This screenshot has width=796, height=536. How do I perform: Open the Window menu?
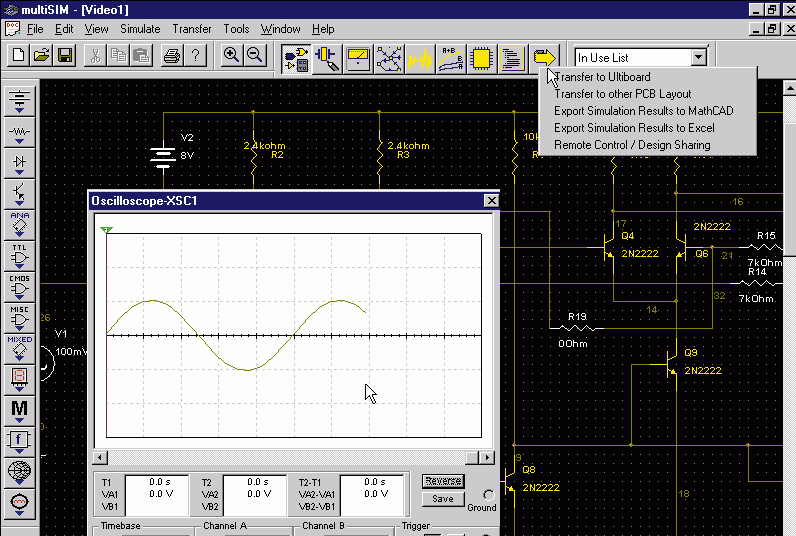[x=281, y=29]
